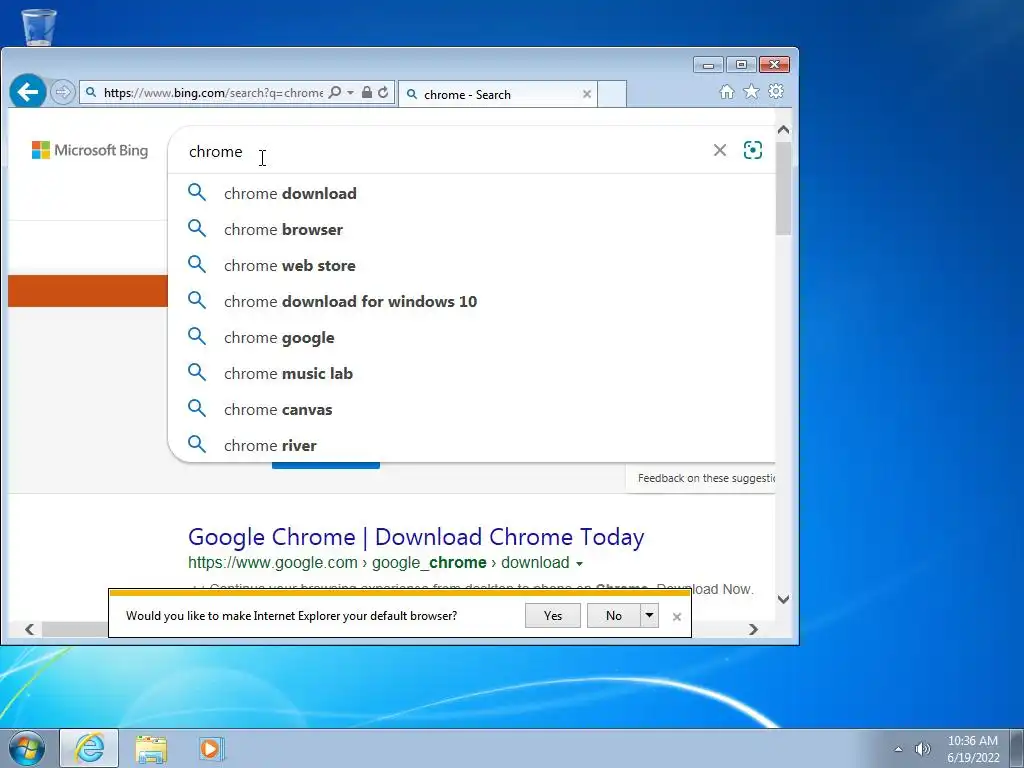Refresh the page with the reload icon

pos(383,93)
